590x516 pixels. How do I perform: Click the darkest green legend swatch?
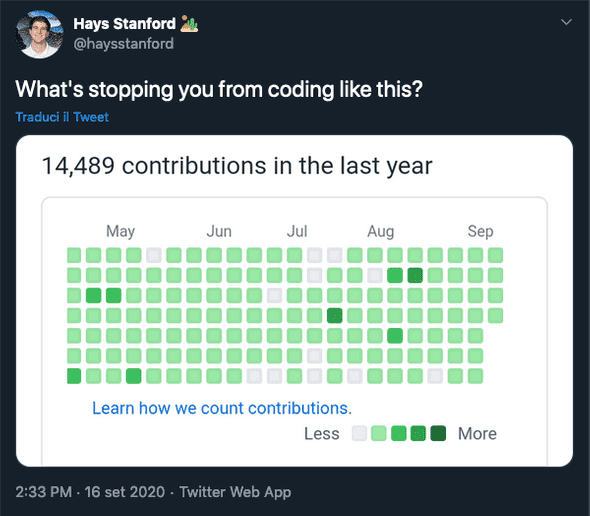(x=438, y=433)
